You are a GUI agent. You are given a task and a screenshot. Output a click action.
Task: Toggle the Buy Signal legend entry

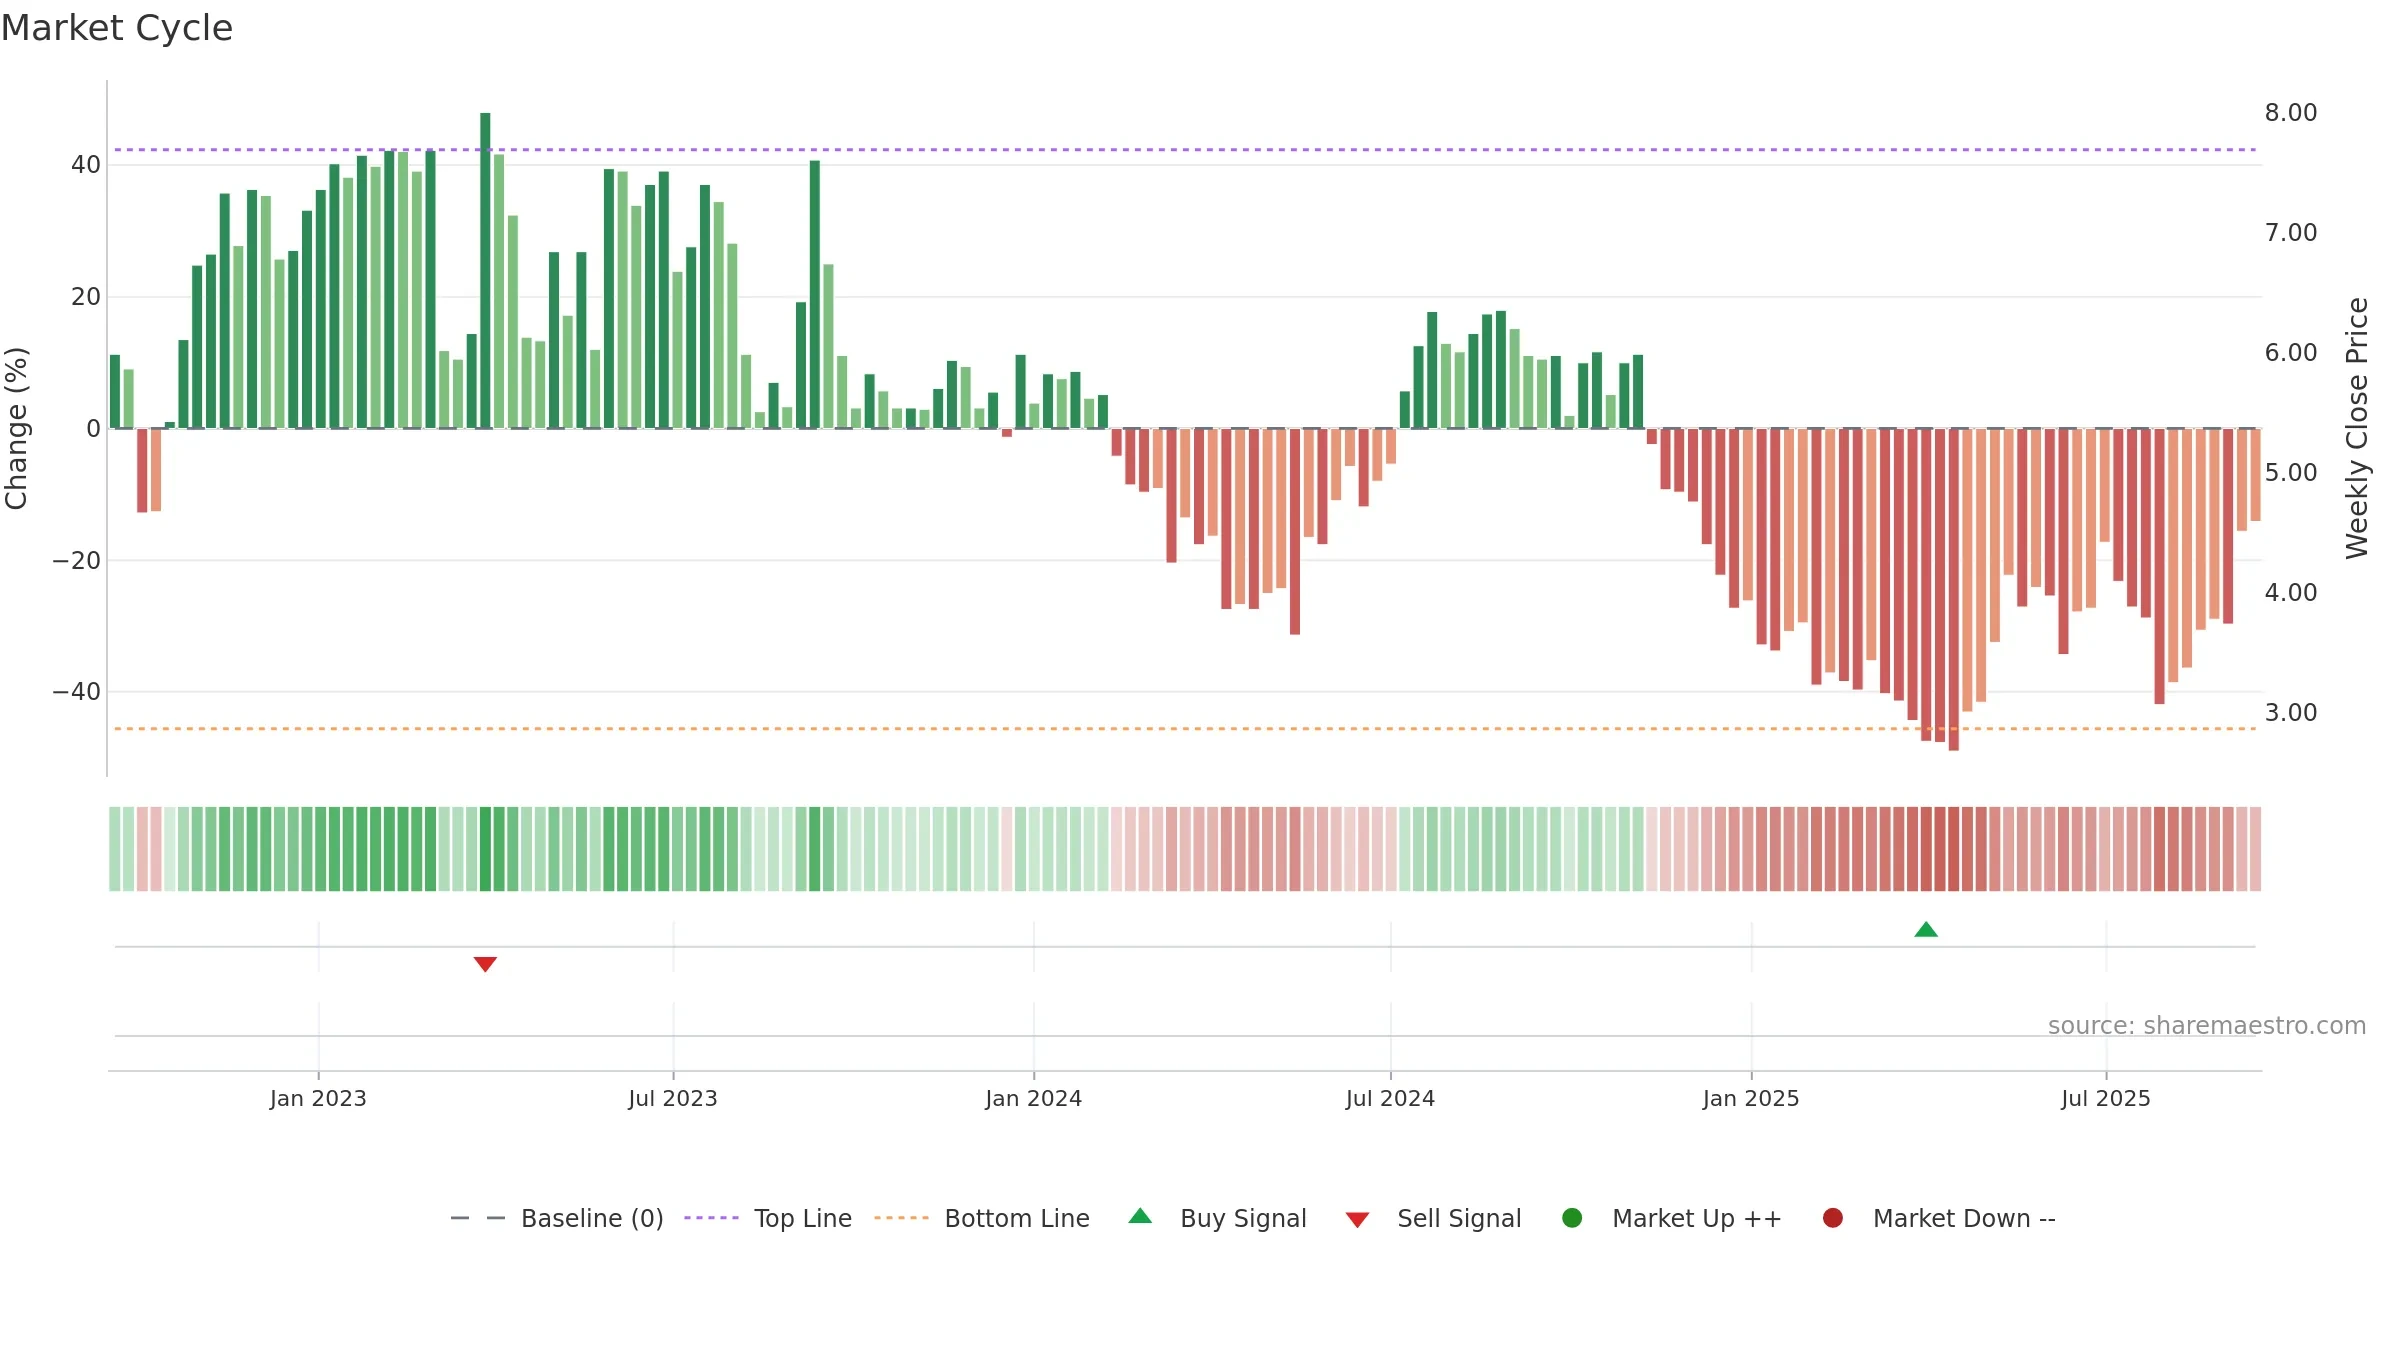1217,1218
